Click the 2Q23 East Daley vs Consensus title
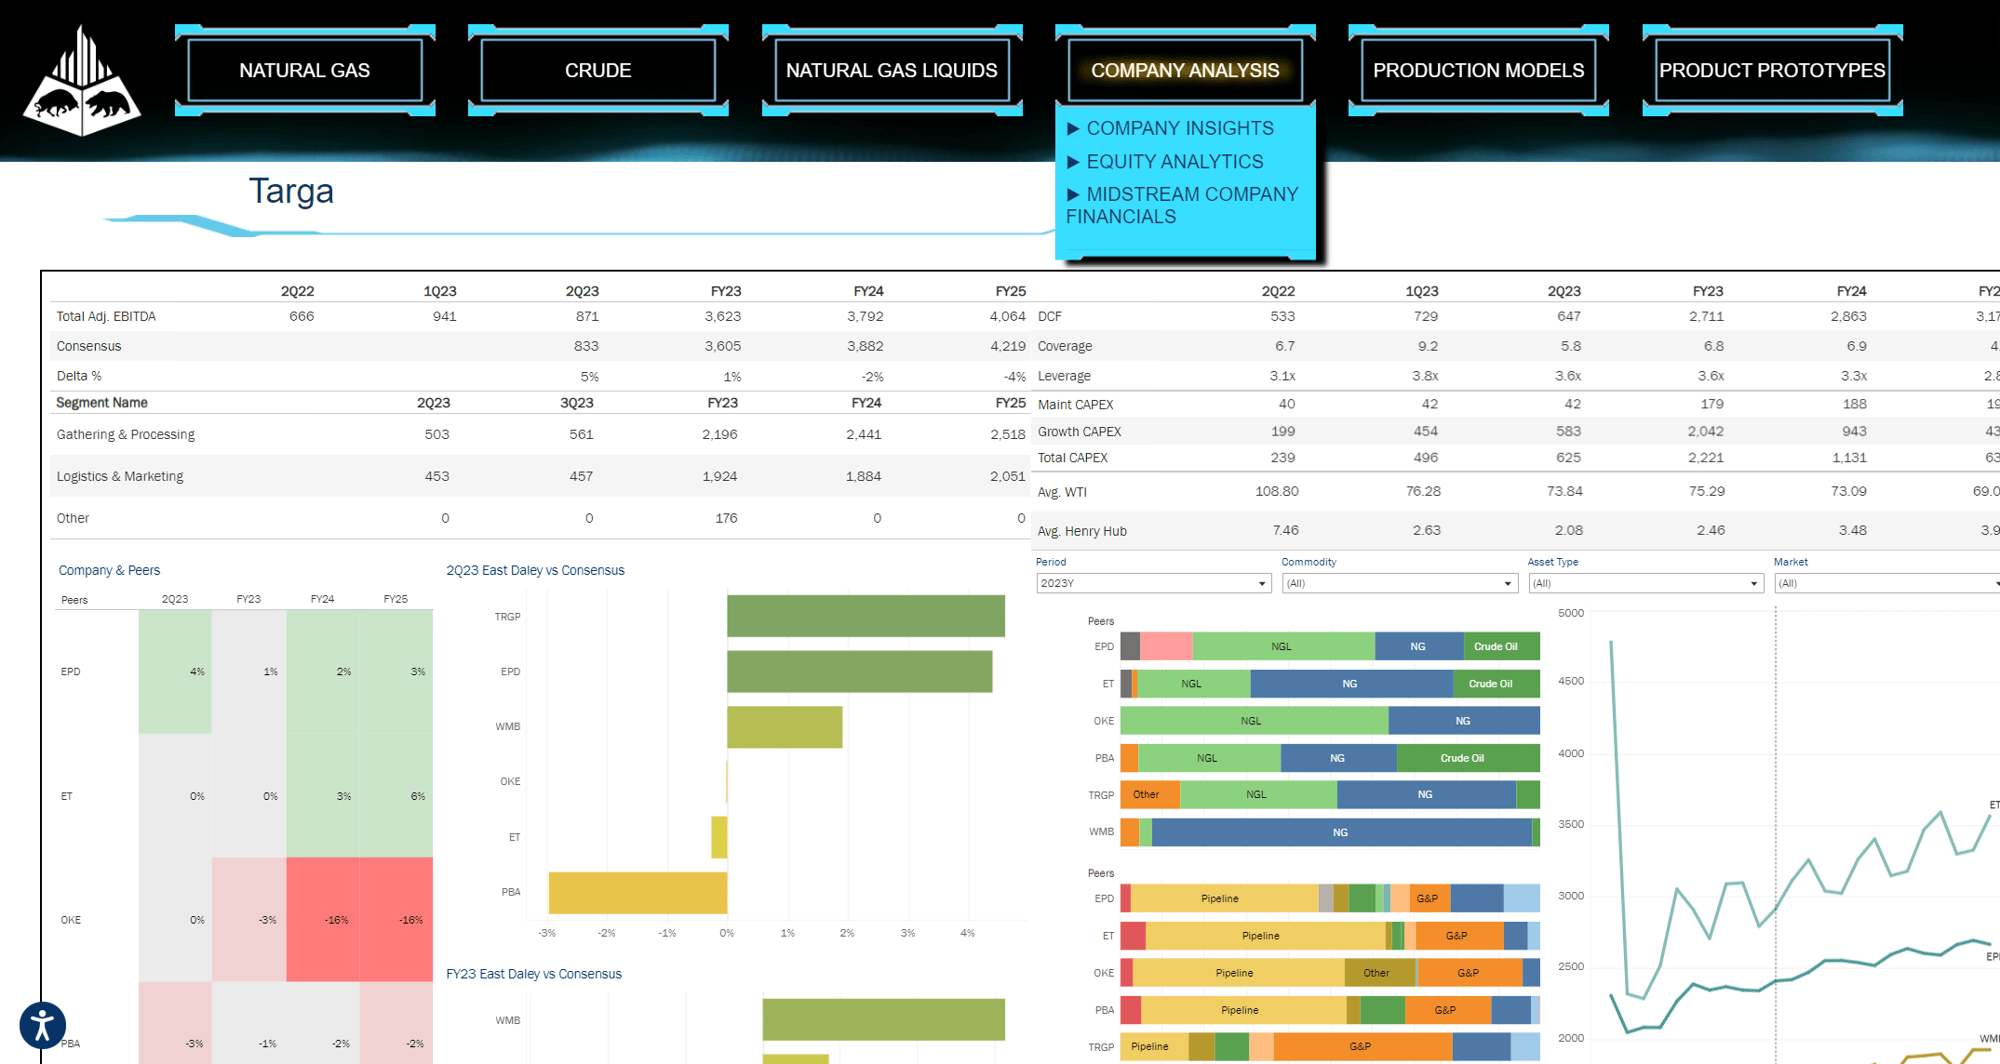The height and width of the screenshot is (1064, 2000). point(535,570)
